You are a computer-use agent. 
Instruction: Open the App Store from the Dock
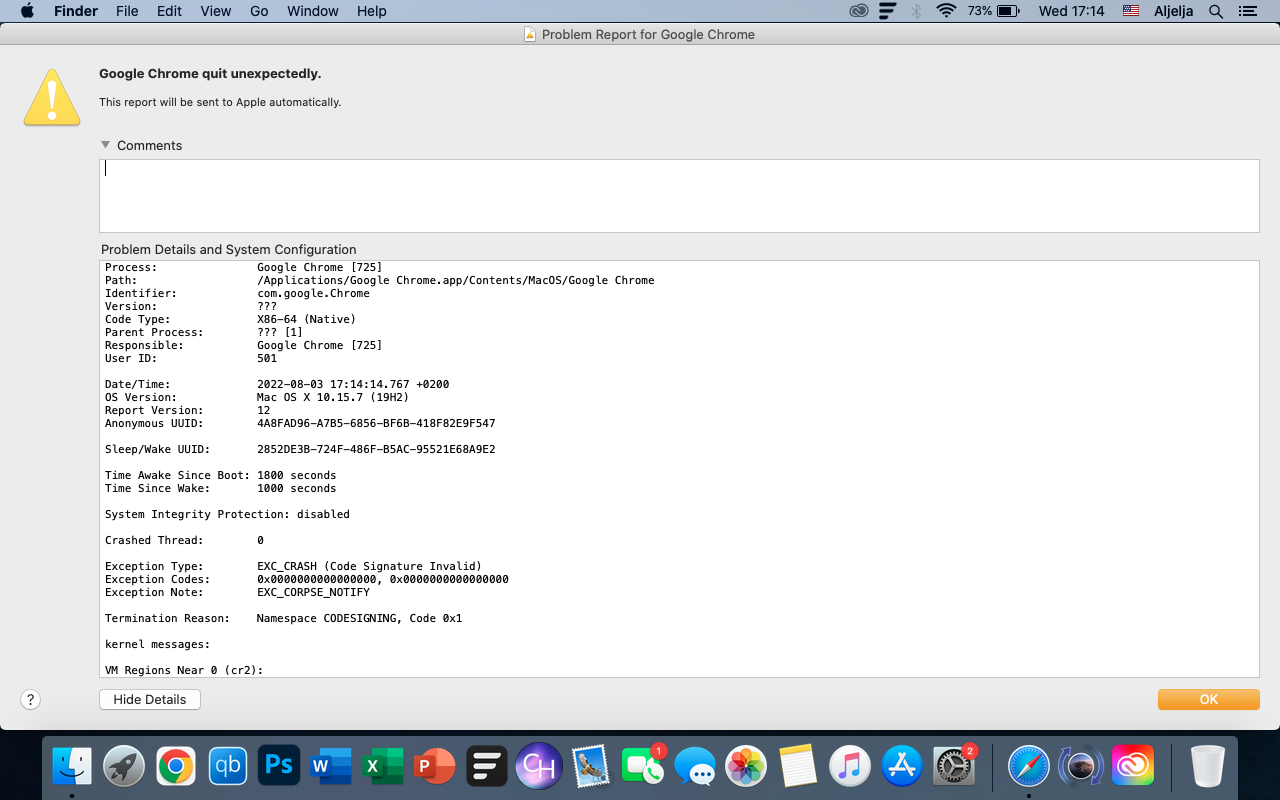pos(902,767)
